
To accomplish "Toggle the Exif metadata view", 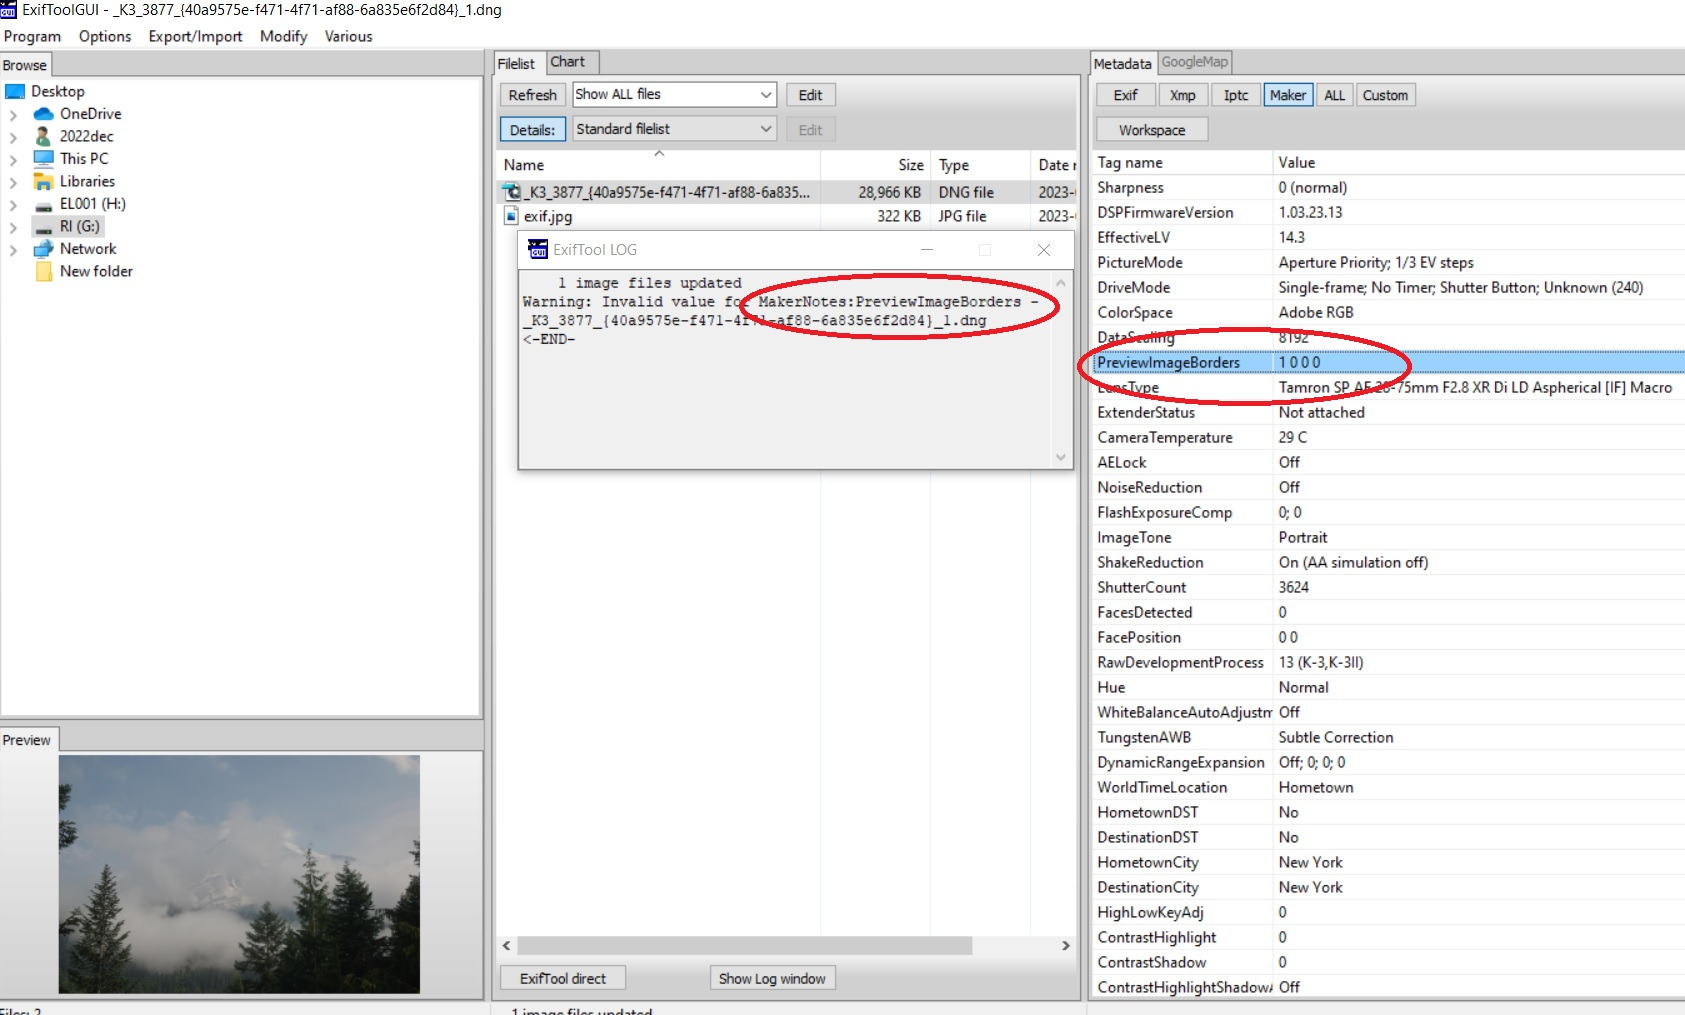I will click(x=1124, y=94).
